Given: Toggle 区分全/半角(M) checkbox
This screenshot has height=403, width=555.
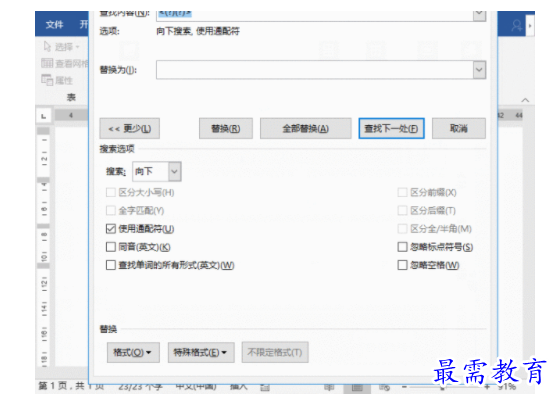Looking at the screenshot, I should point(402,229).
